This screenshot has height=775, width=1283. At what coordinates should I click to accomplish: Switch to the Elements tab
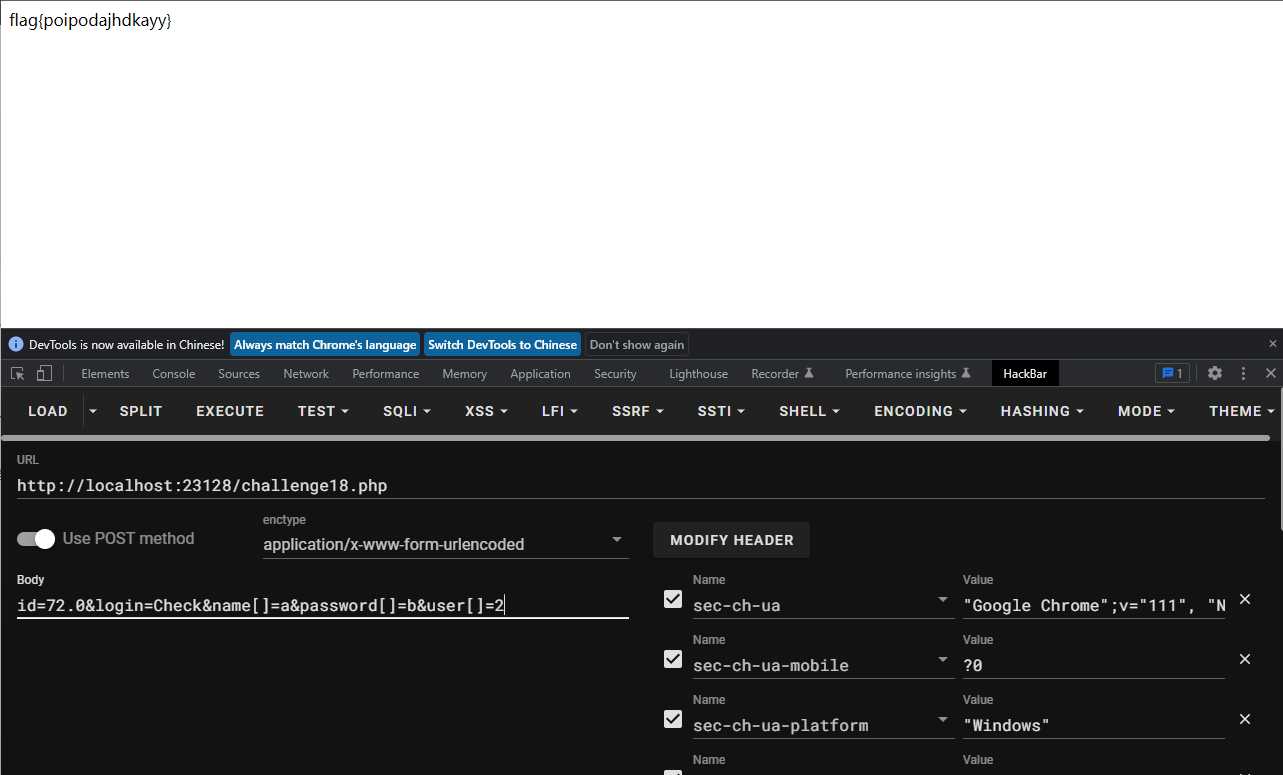click(105, 374)
